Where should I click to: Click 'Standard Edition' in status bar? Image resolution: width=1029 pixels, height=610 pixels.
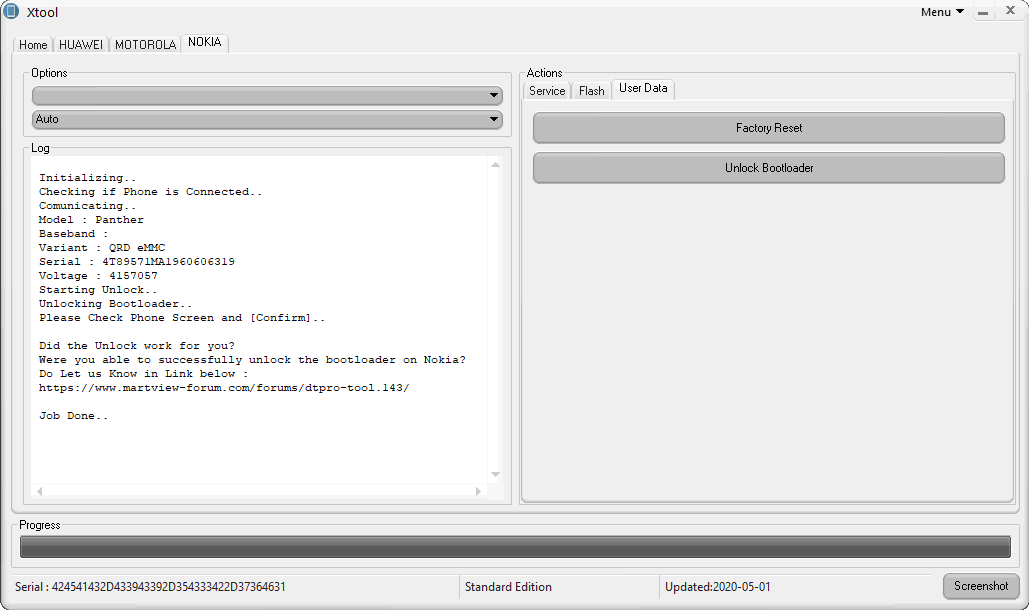pyautogui.click(x=508, y=587)
